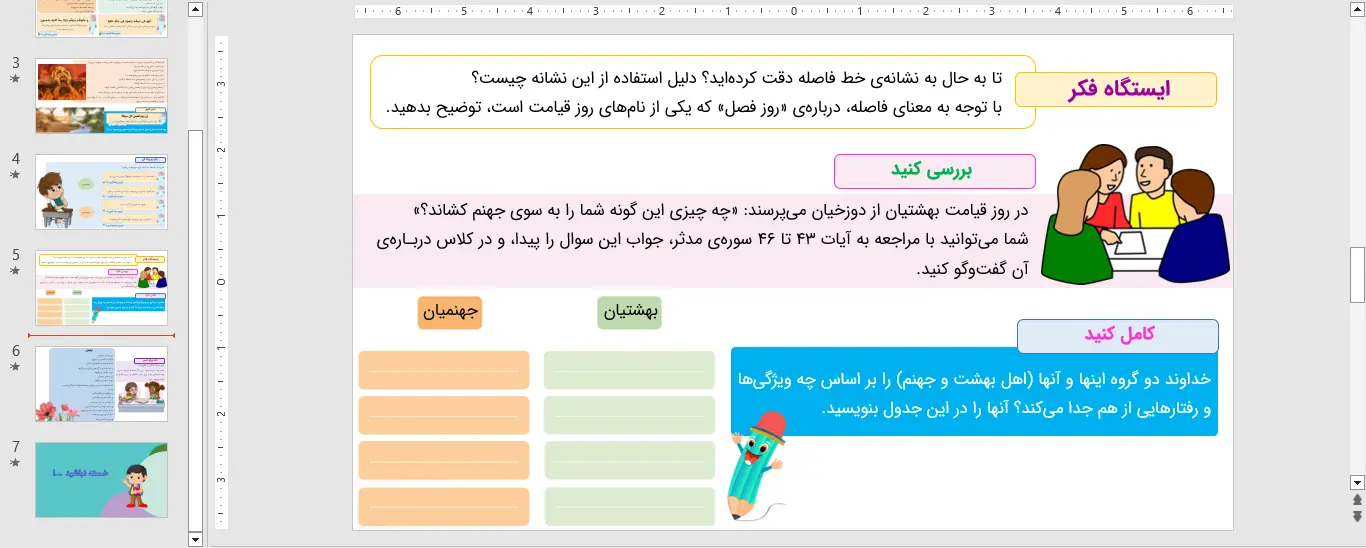Click the editing area scrollbar down arrow
1366x548 pixels.
click(x=1357, y=481)
